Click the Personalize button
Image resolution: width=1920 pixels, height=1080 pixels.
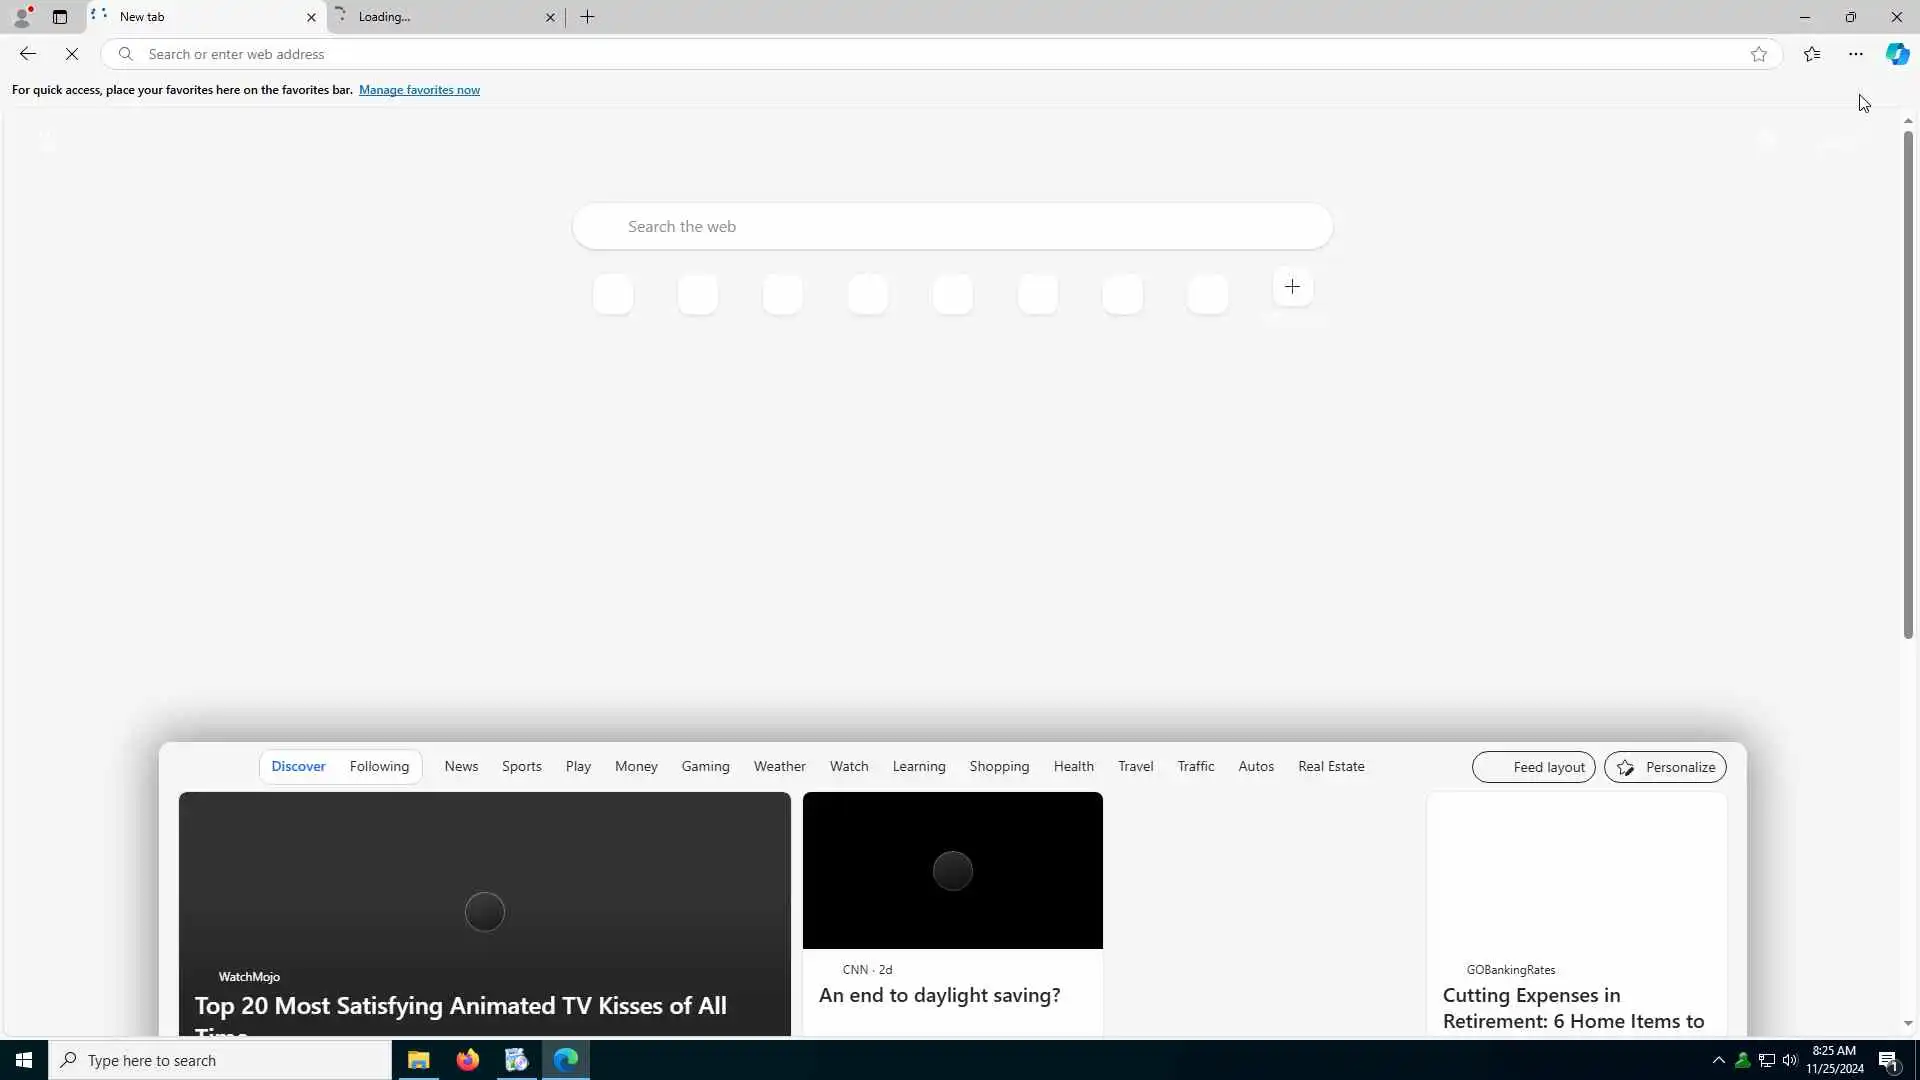pyautogui.click(x=1665, y=768)
